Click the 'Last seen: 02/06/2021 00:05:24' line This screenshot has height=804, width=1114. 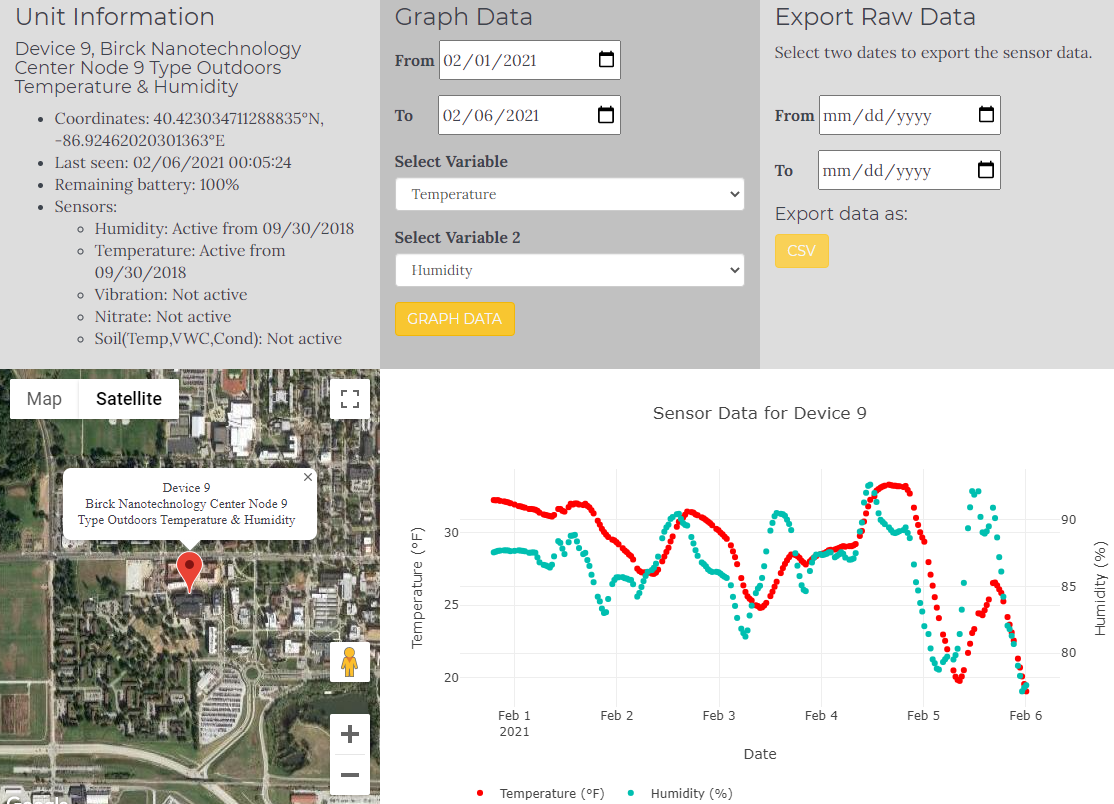[173, 163]
